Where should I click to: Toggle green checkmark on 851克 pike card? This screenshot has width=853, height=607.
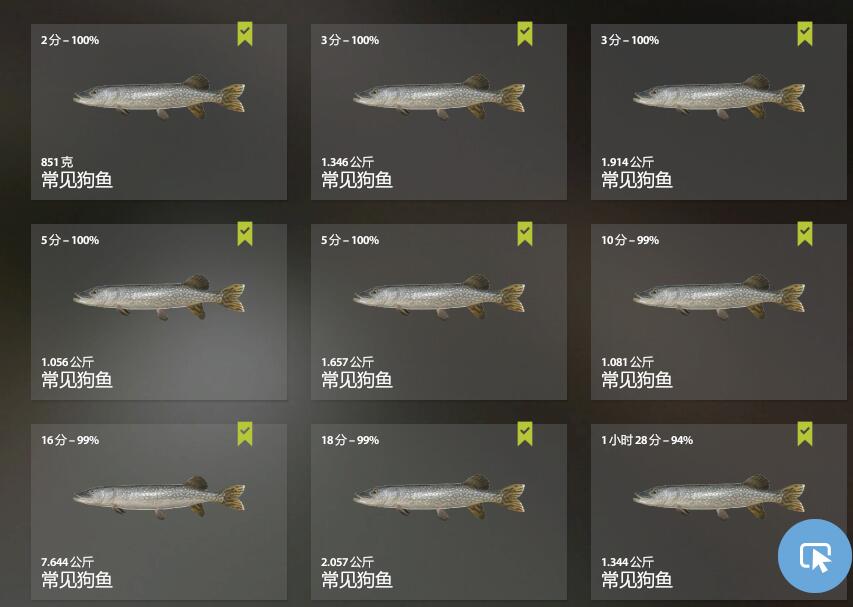coord(245,34)
